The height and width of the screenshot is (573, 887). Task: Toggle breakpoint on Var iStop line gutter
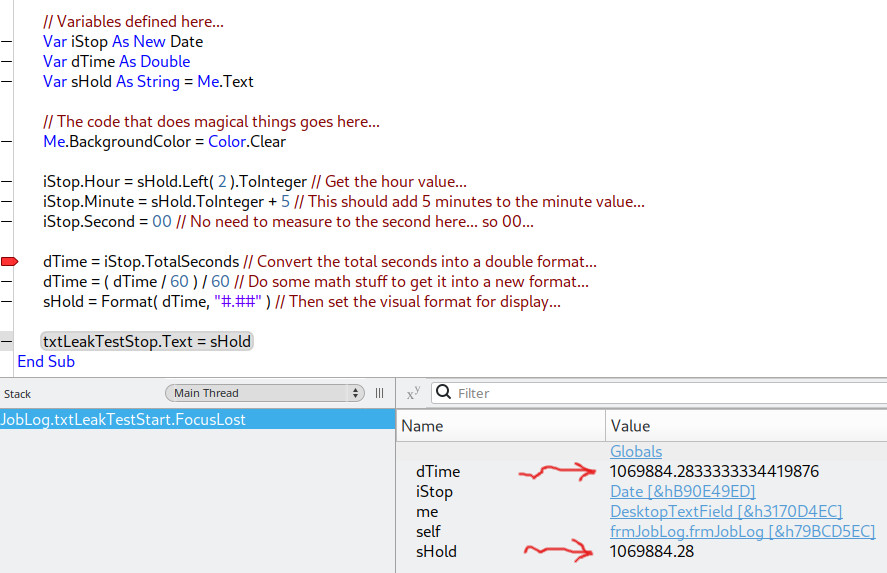(9, 42)
